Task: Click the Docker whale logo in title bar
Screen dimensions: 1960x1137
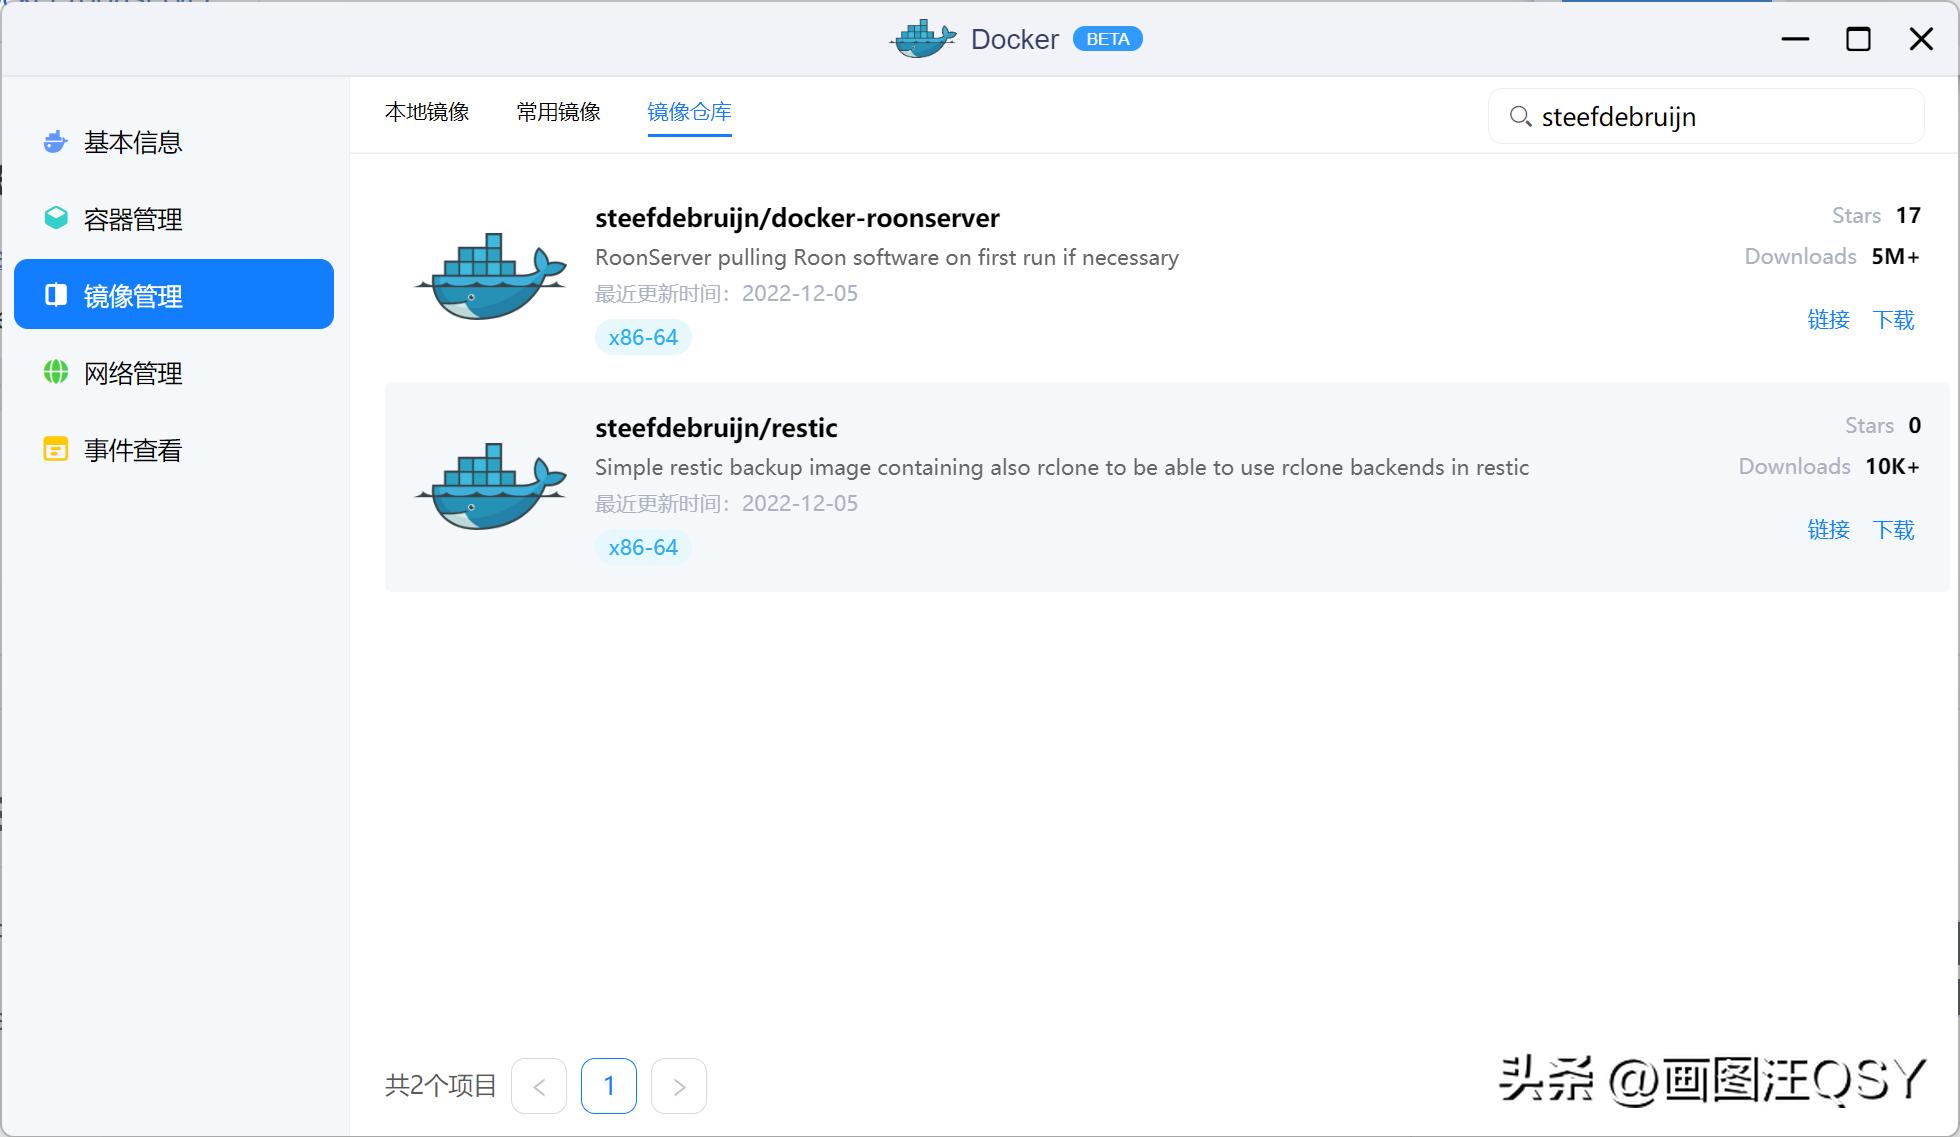Action: click(x=922, y=39)
